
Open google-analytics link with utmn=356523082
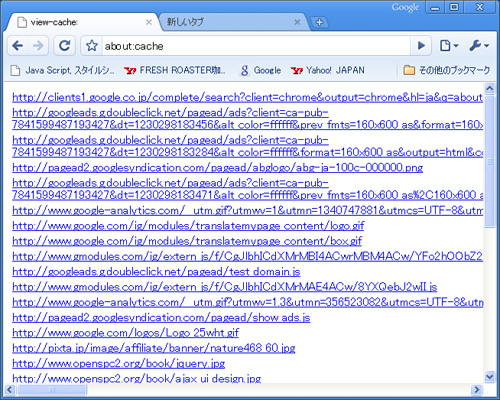click(x=247, y=302)
